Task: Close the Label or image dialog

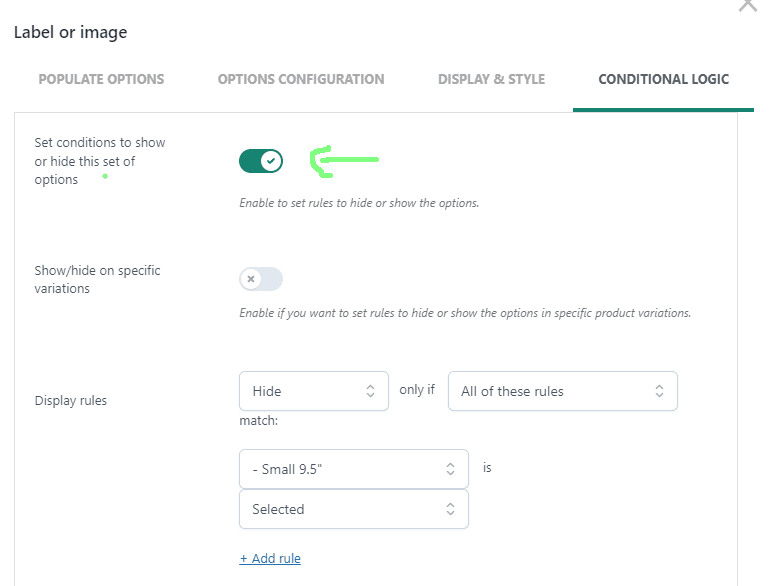Action: [748, 5]
